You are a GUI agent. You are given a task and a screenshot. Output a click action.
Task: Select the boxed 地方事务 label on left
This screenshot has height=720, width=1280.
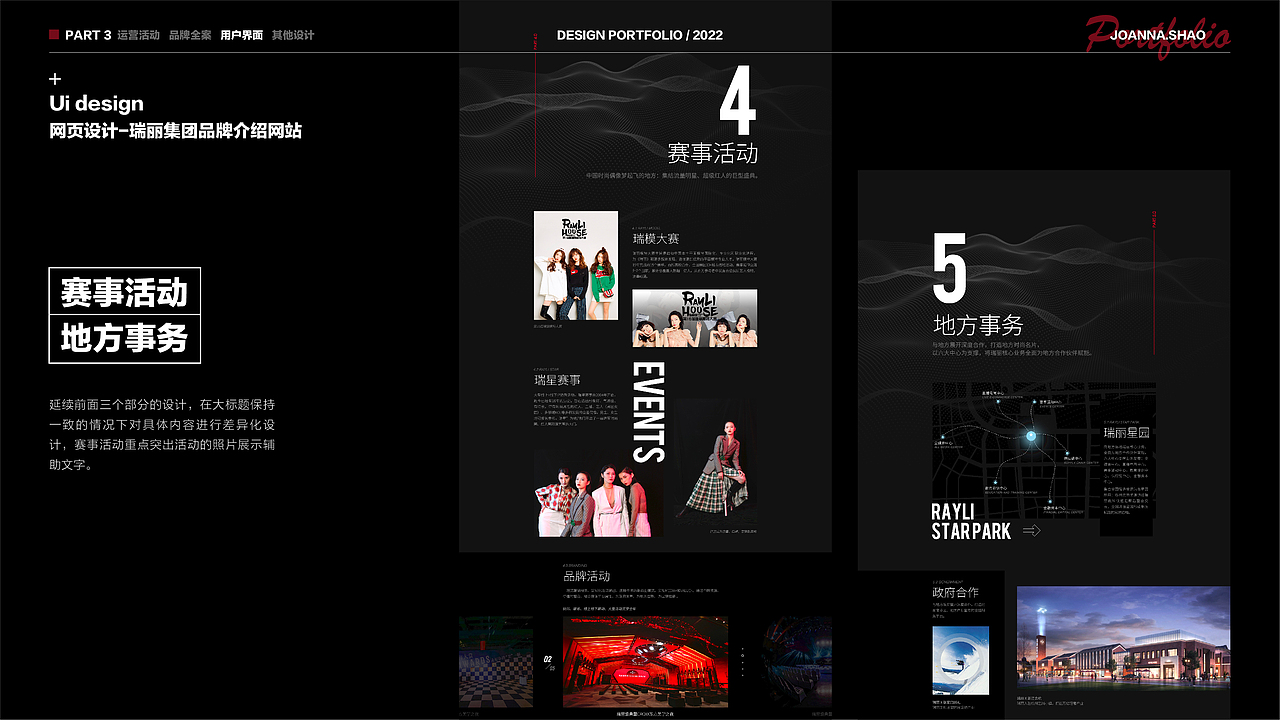point(124,339)
